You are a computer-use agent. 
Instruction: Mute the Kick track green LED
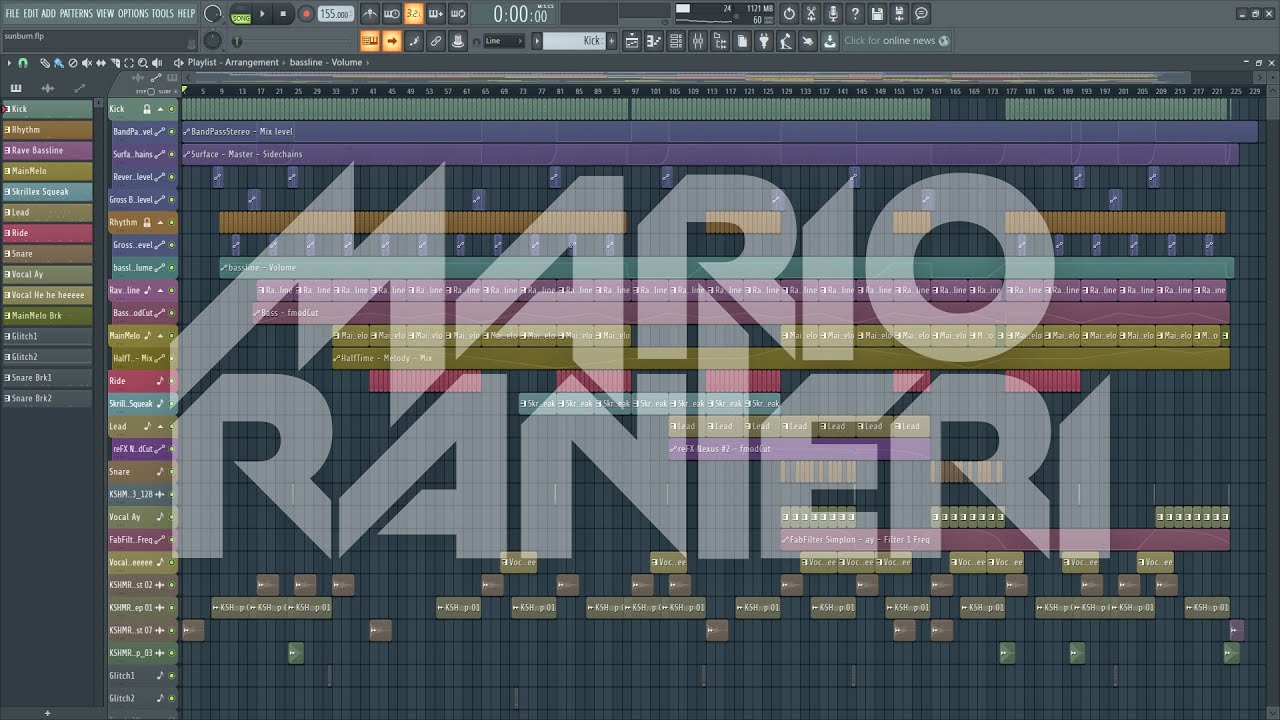point(171,109)
